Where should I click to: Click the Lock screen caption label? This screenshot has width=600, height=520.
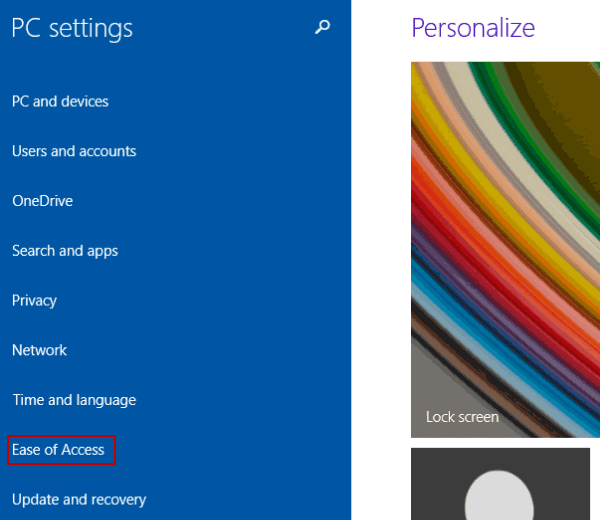[x=462, y=417]
